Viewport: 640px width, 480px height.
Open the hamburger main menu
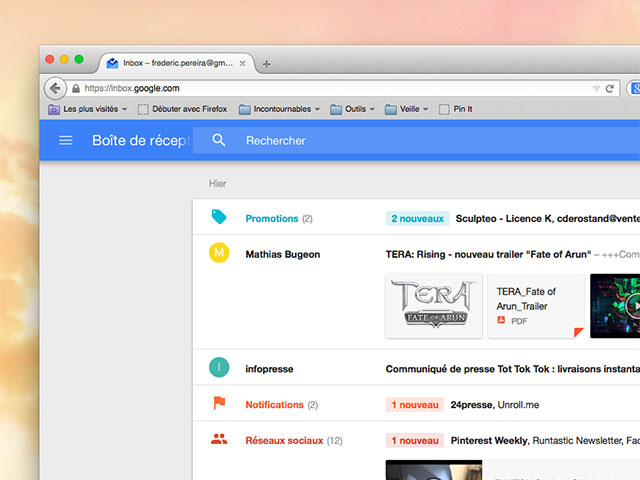[x=65, y=140]
